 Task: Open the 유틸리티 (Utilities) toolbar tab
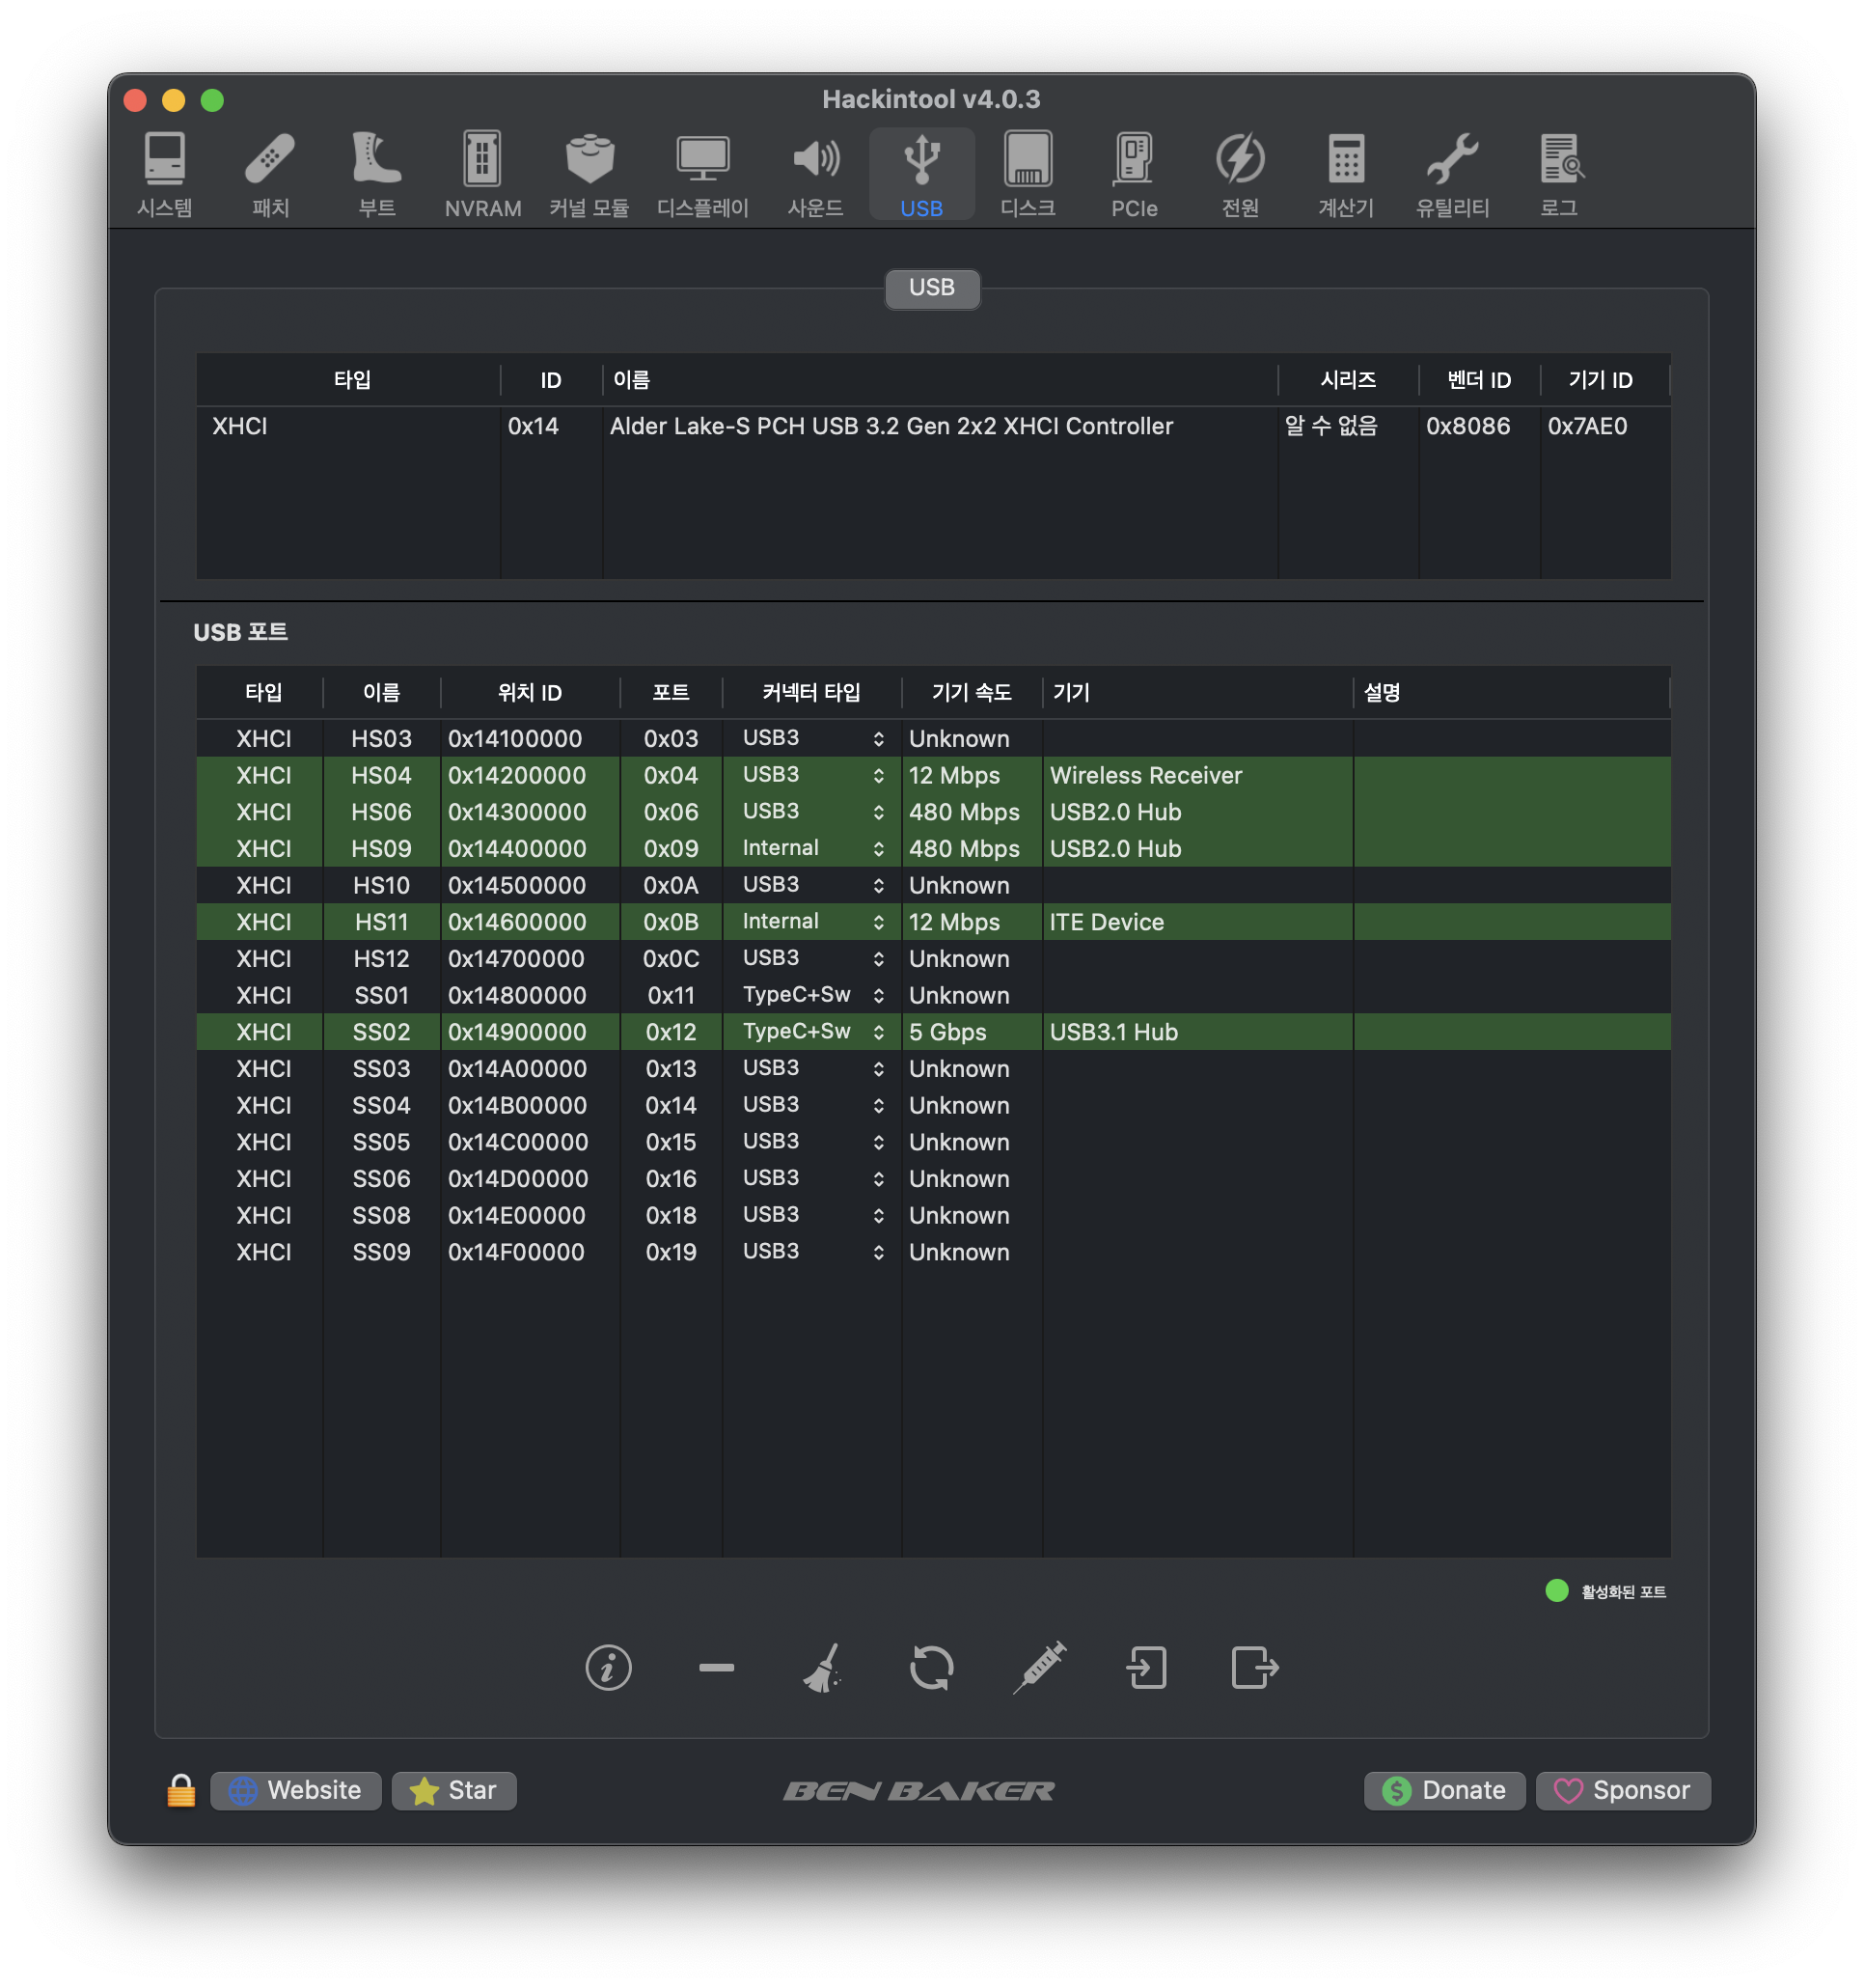(1452, 174)
